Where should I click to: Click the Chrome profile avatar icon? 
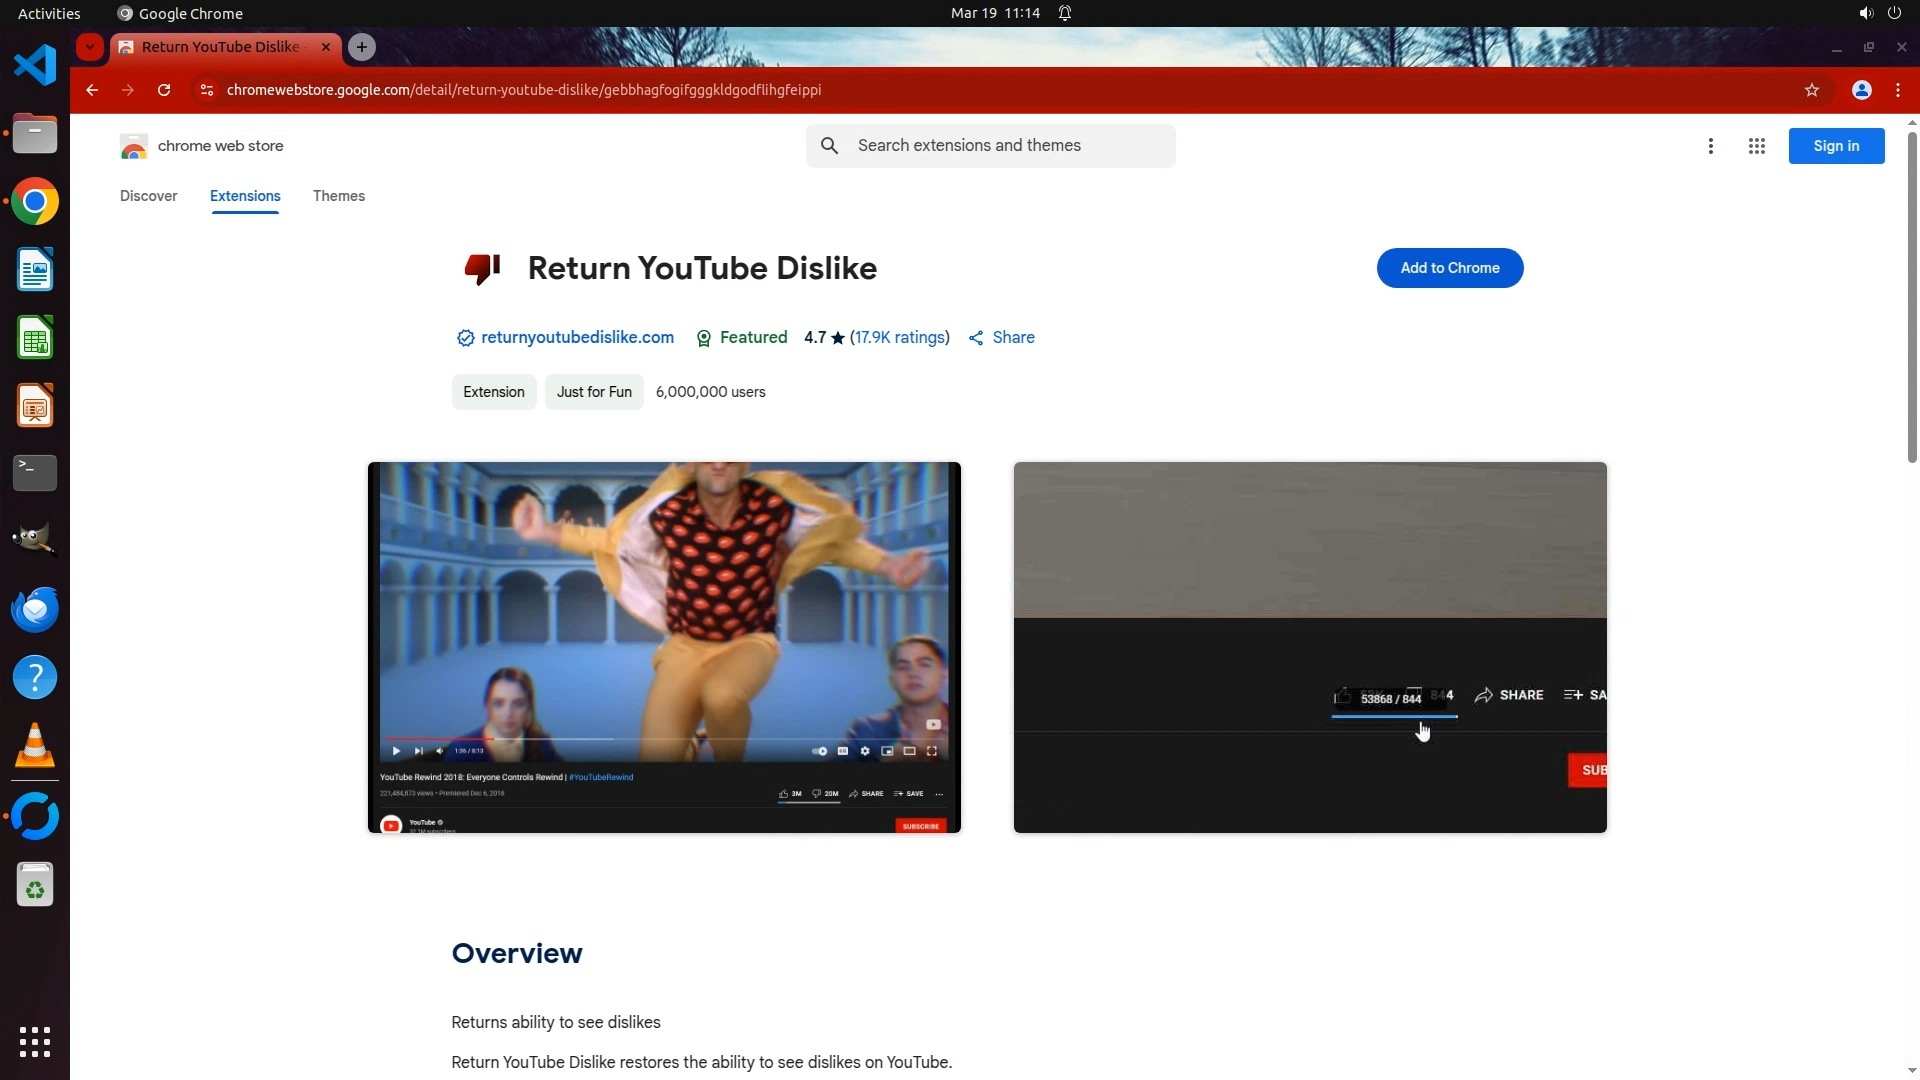(1861, 90)
